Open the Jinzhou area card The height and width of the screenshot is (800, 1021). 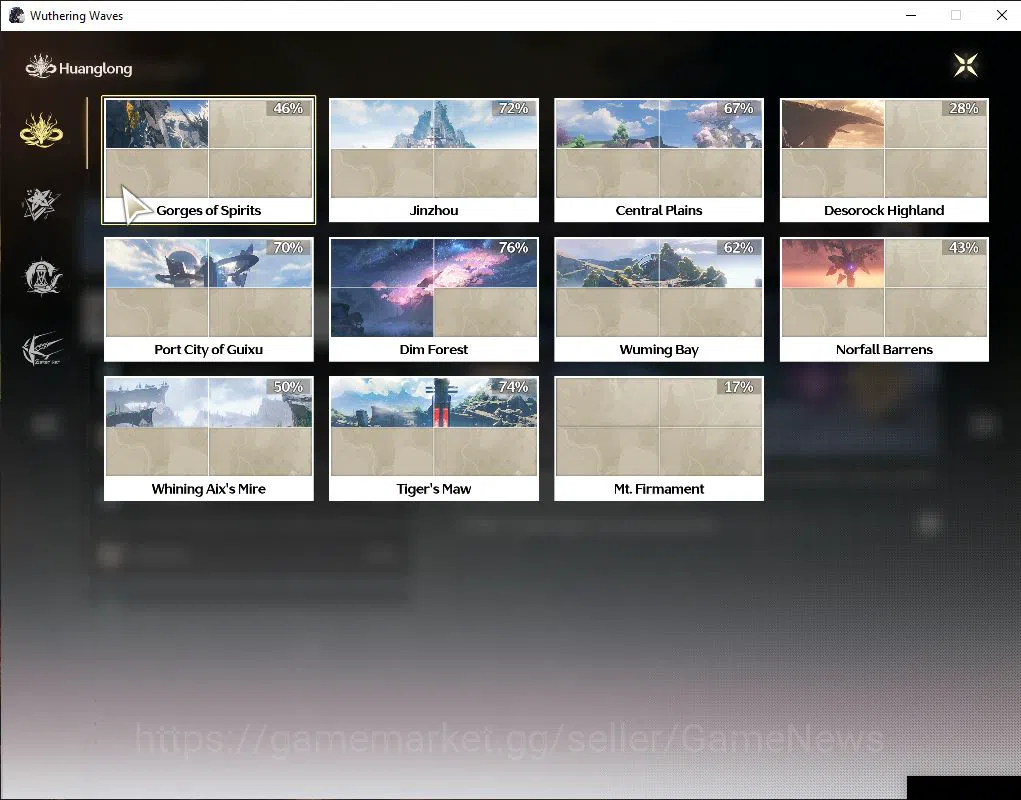[x=434, y=160]
